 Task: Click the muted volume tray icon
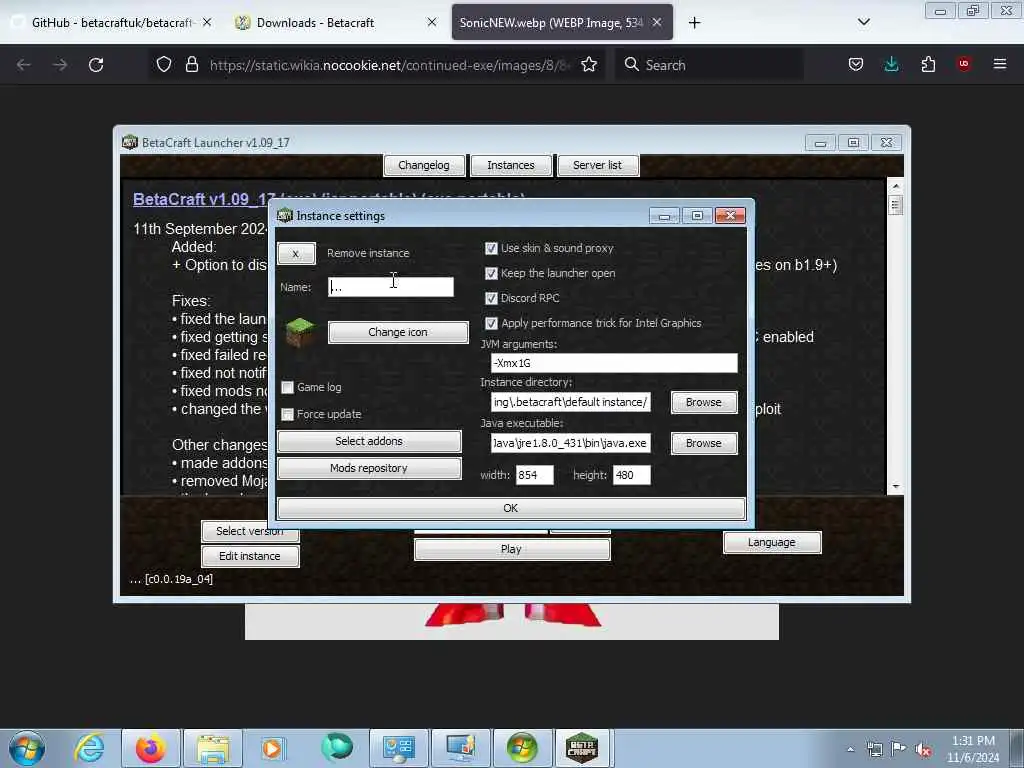pos(923,750)
